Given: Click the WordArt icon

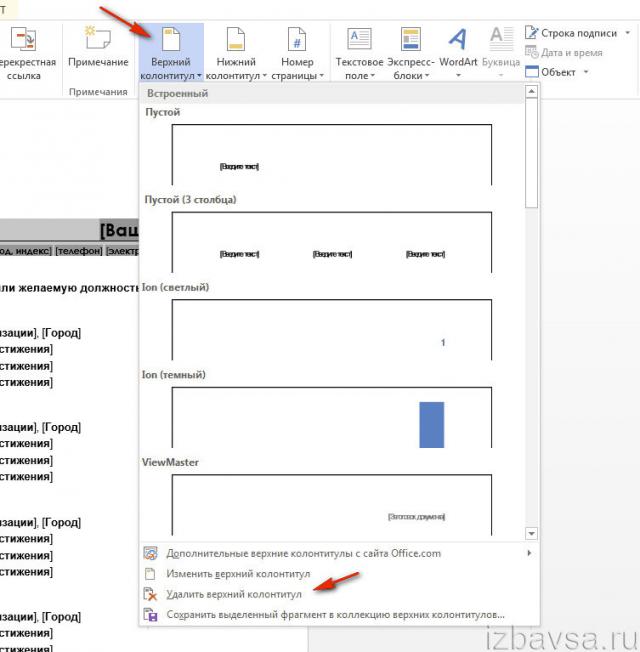Looking at the screenshot, I should point(458,40).
